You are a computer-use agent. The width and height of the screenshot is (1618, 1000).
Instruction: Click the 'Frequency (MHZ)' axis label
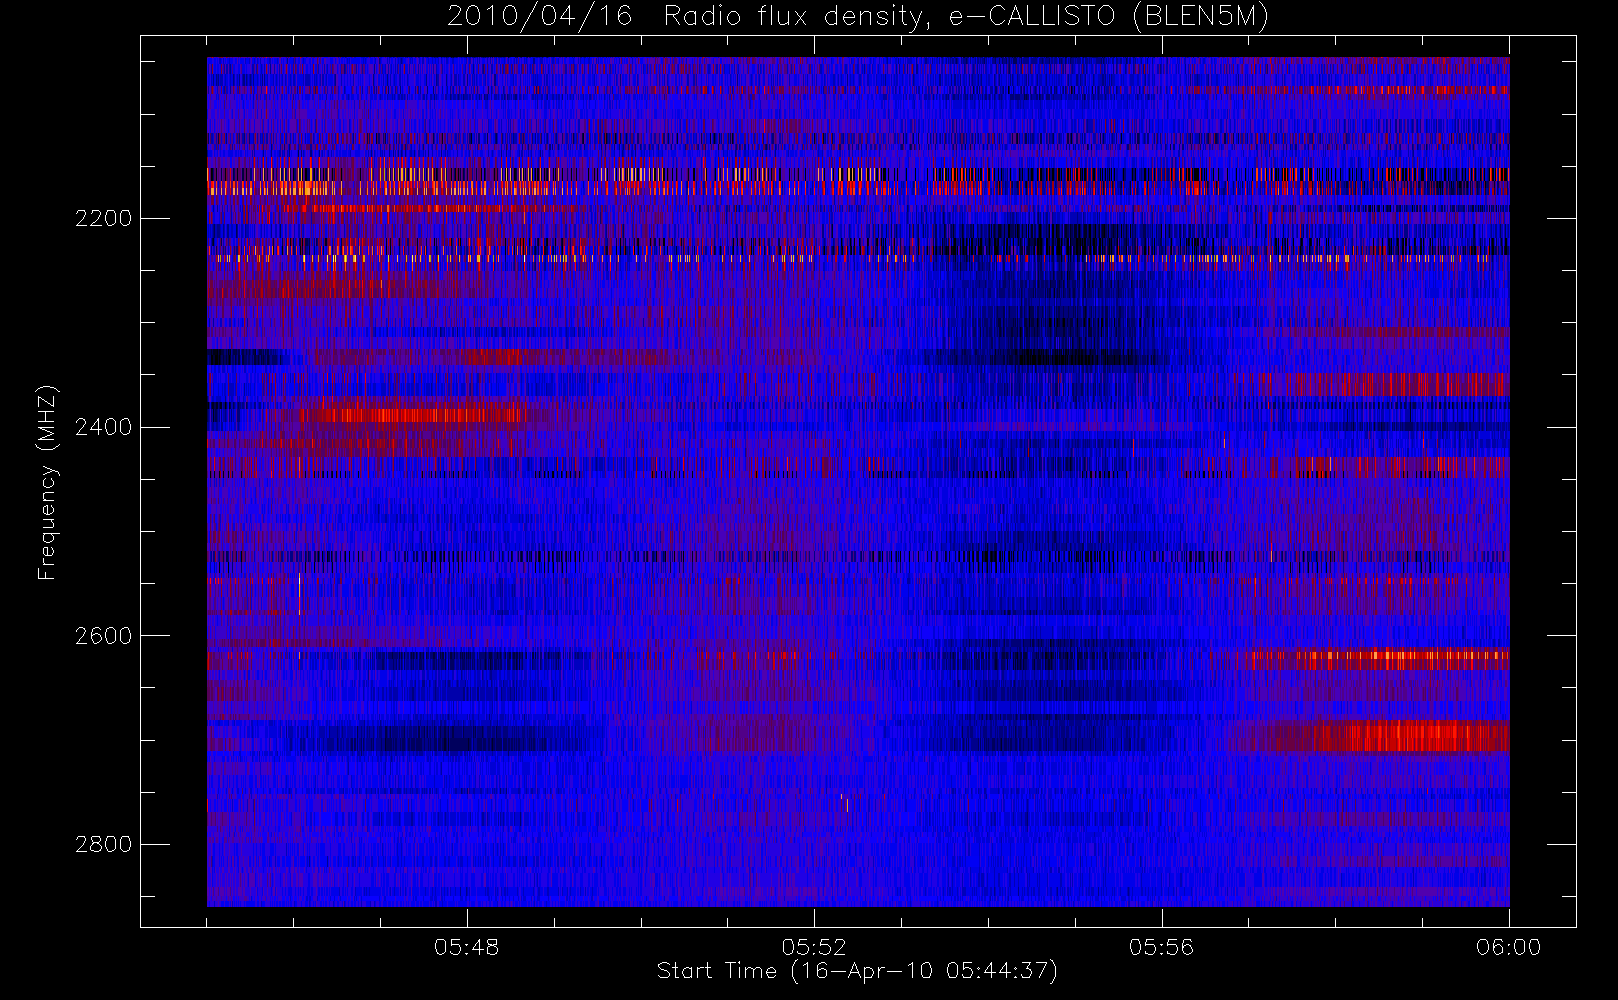coord(47,482)
